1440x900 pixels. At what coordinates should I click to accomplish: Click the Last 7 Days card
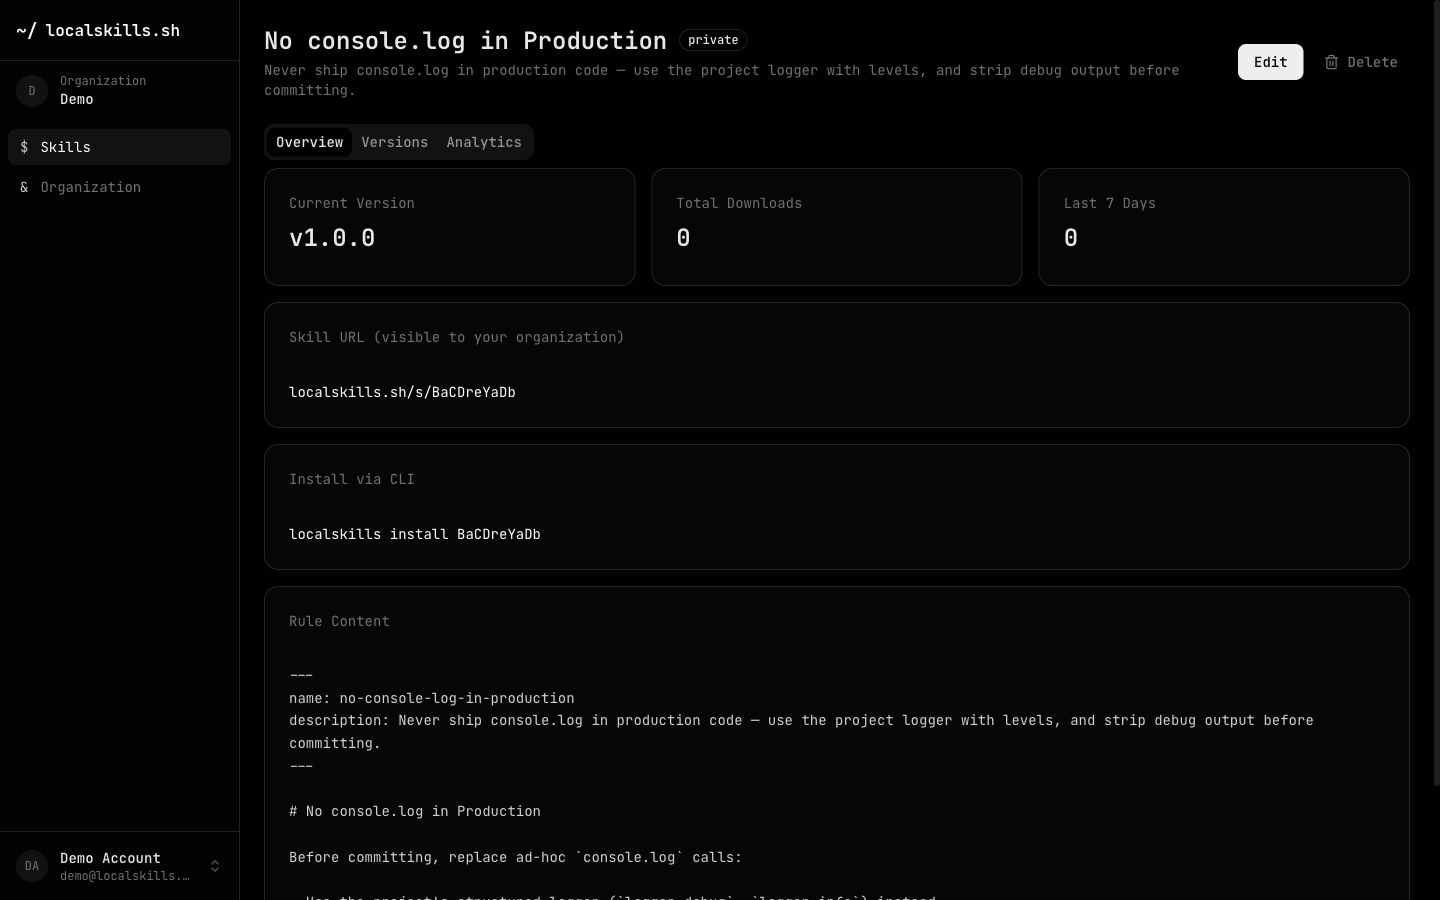click(x=1224, y=227)
